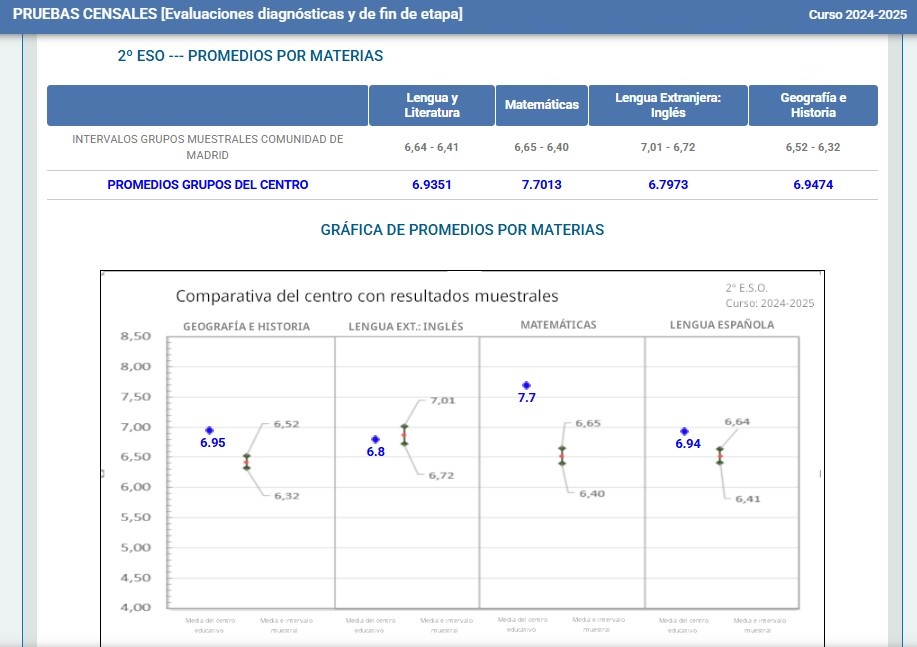Click the Lengua y Literatura column header
Image resolution: width=917 pixels, height=647 pixels.
click(432, 105)
